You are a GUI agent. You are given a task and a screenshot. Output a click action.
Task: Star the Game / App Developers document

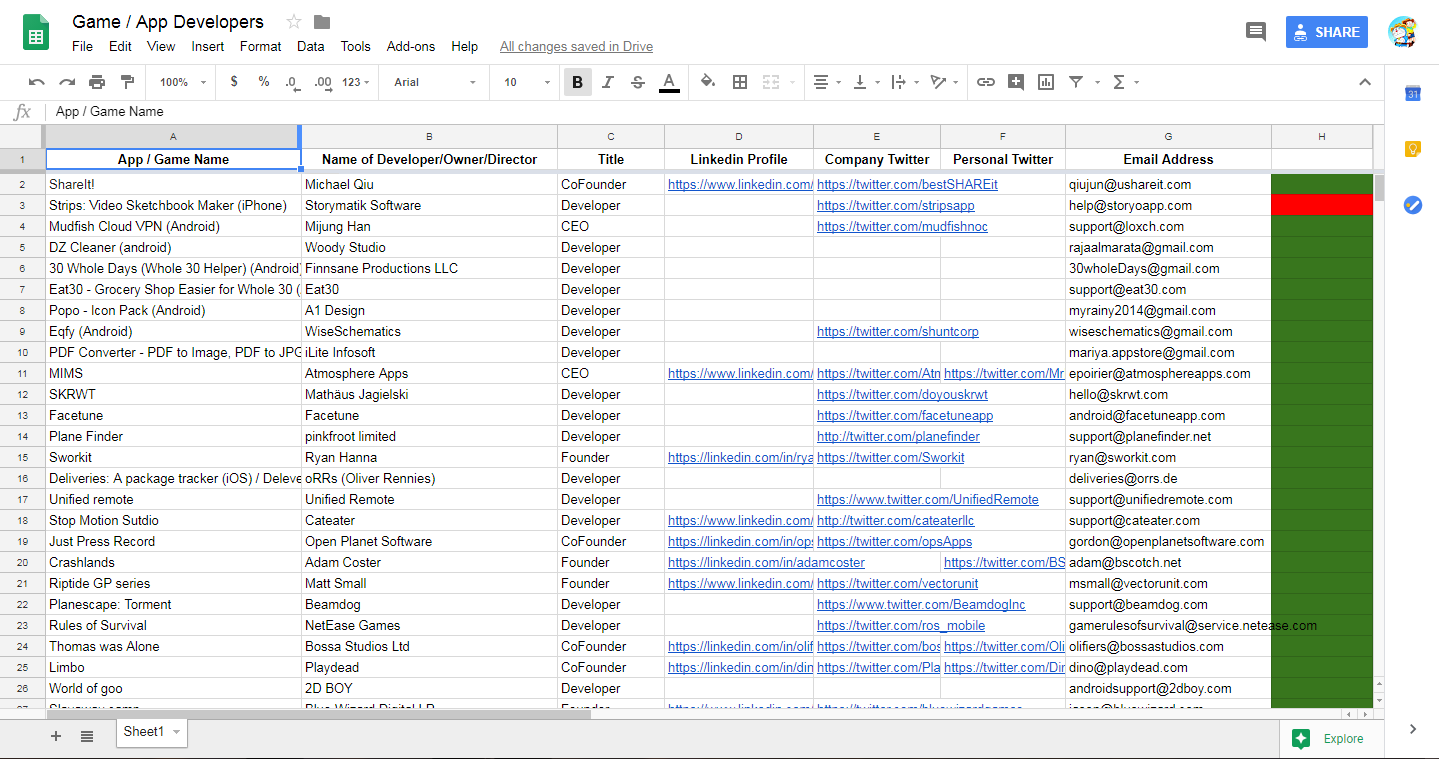coord(294,22)
